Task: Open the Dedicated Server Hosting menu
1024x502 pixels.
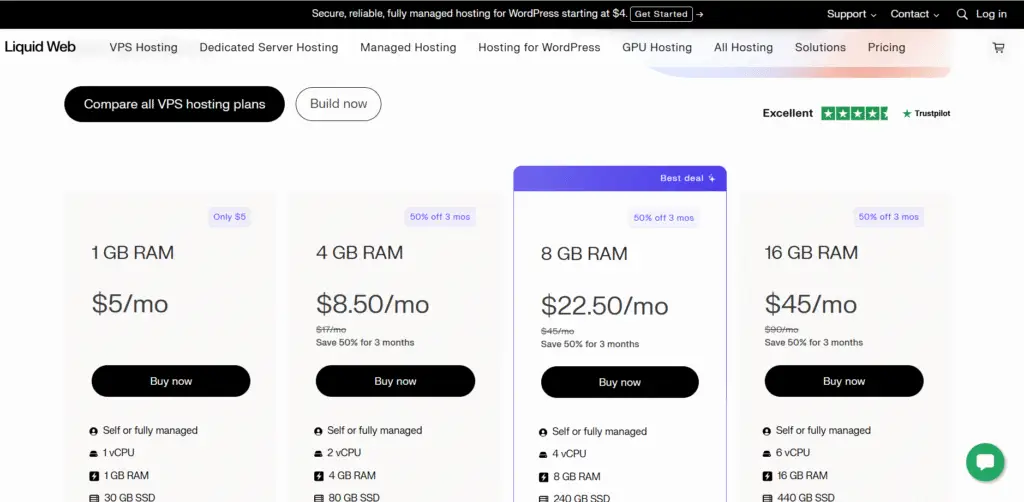Action: [268, 47]
